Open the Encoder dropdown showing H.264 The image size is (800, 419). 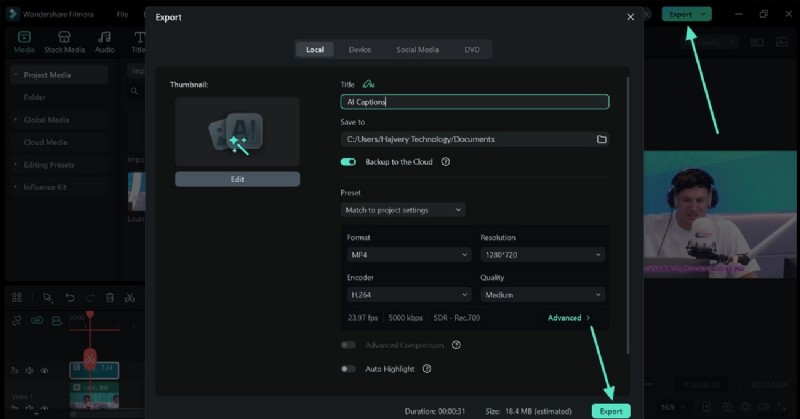408,294
